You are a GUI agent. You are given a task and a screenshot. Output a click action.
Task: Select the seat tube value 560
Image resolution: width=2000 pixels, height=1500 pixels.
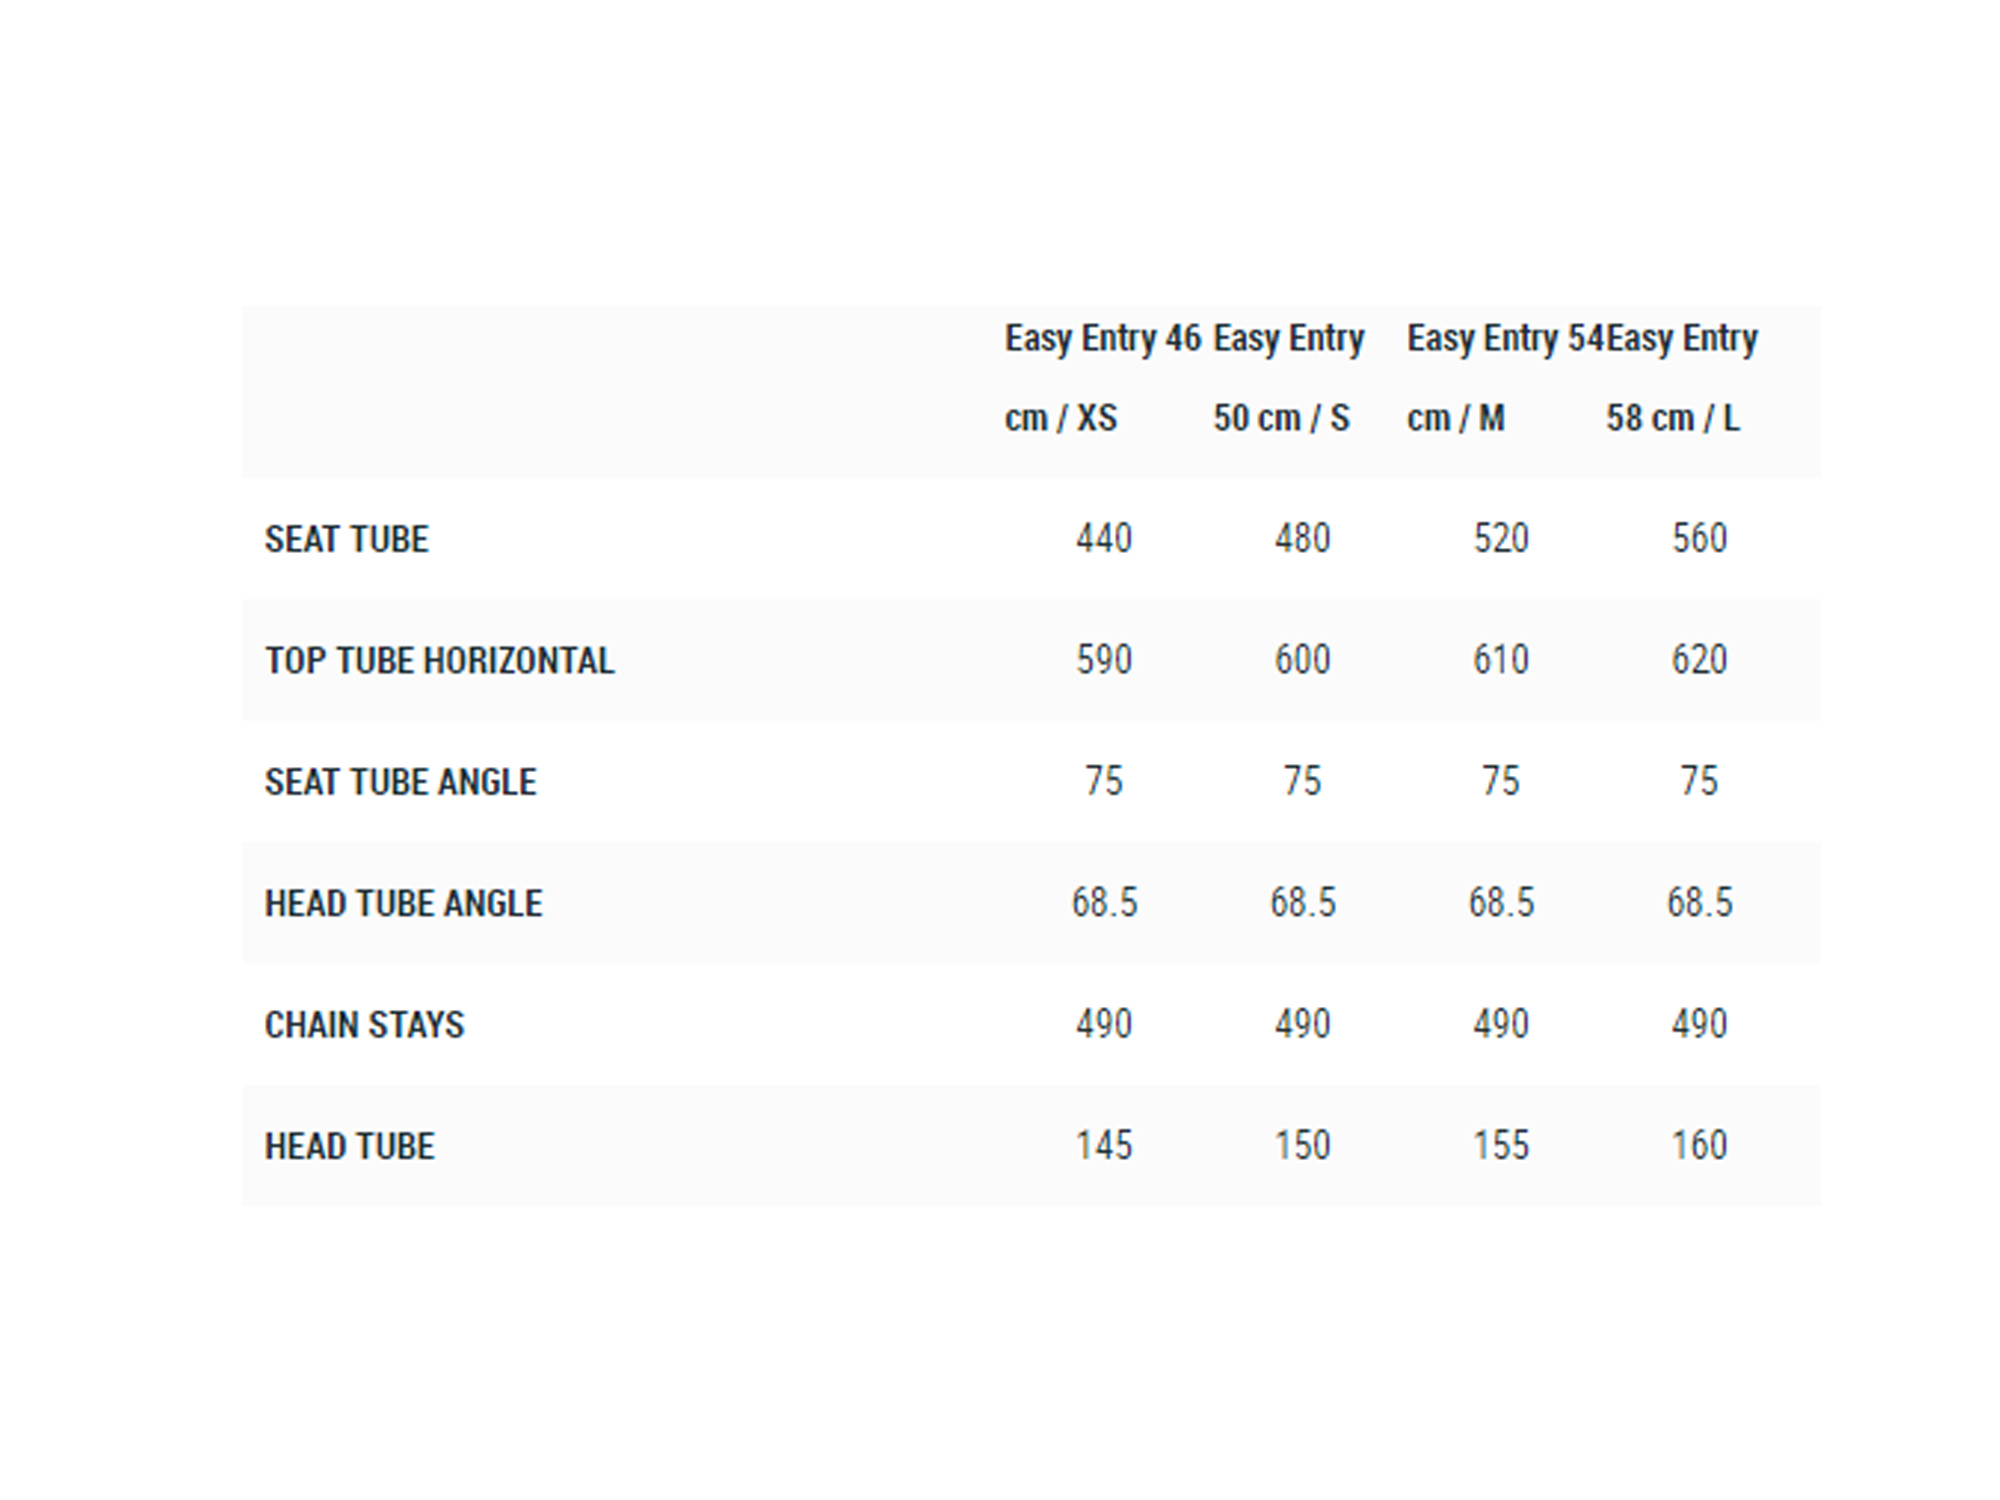point(1700,538)
